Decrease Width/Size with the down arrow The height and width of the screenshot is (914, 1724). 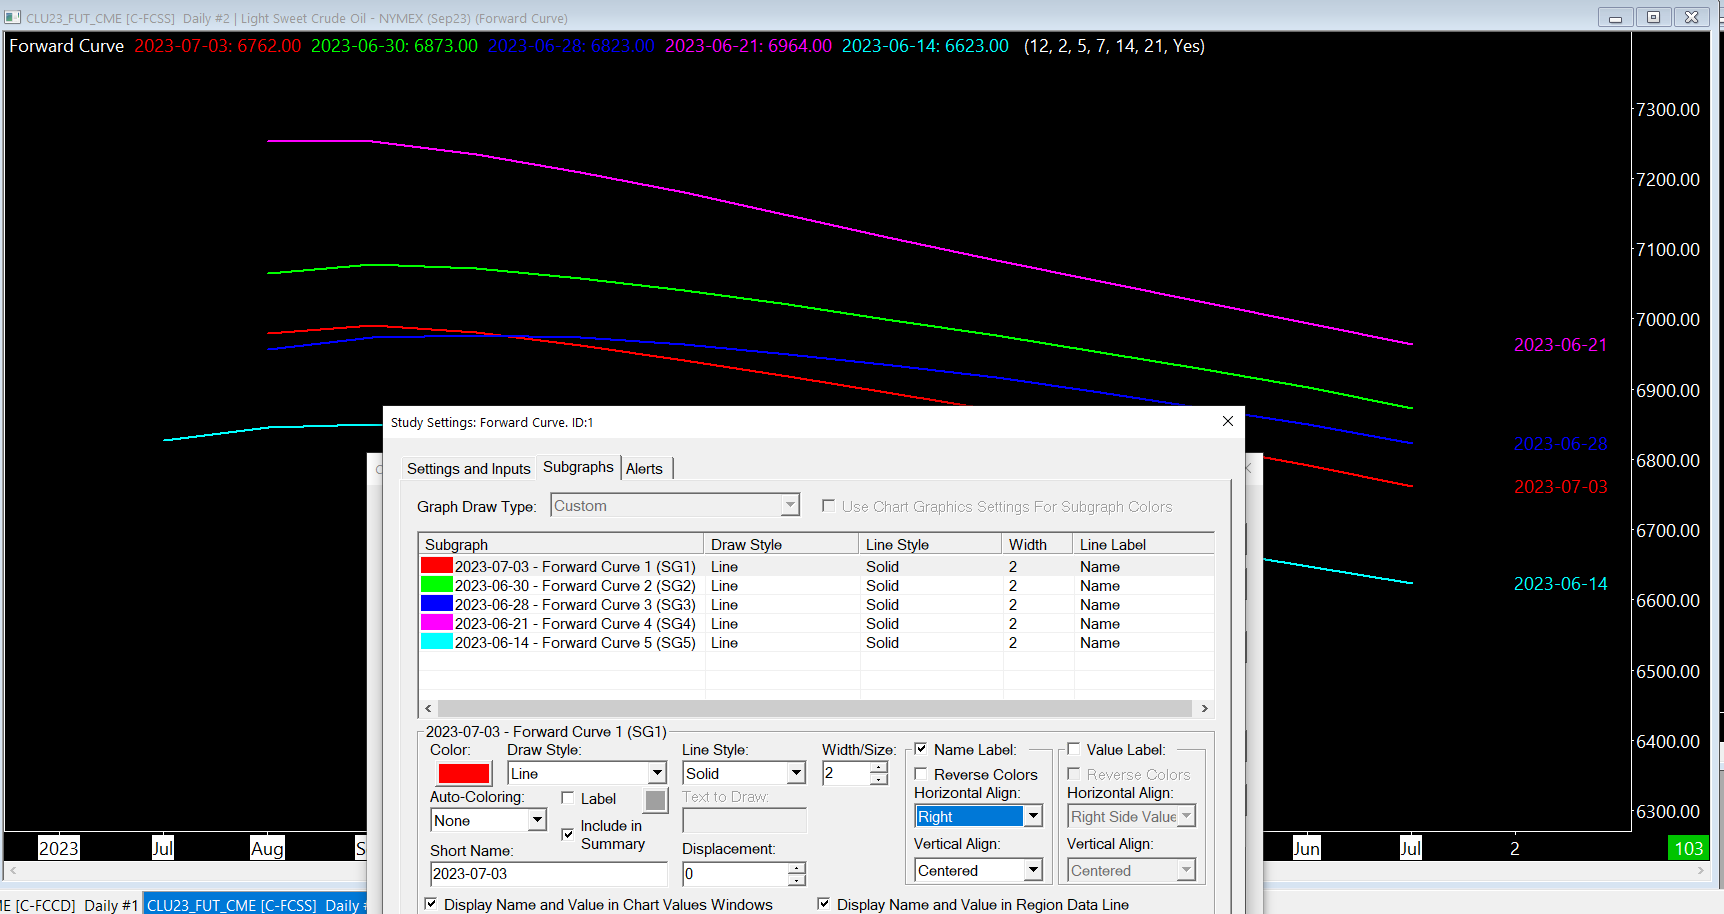point(878,780)
